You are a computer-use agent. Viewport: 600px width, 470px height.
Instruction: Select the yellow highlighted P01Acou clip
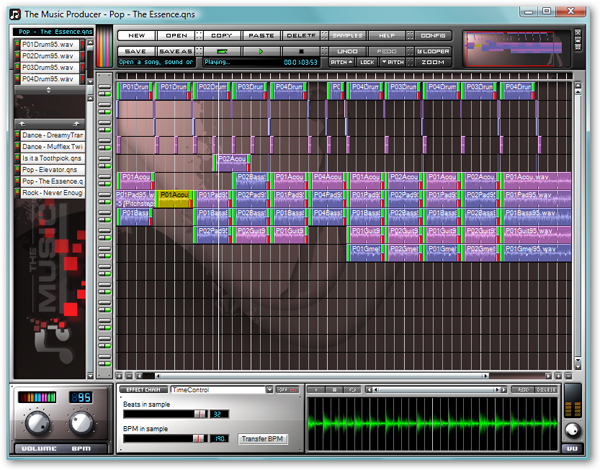pyautogui.click(x=174, y=199)
